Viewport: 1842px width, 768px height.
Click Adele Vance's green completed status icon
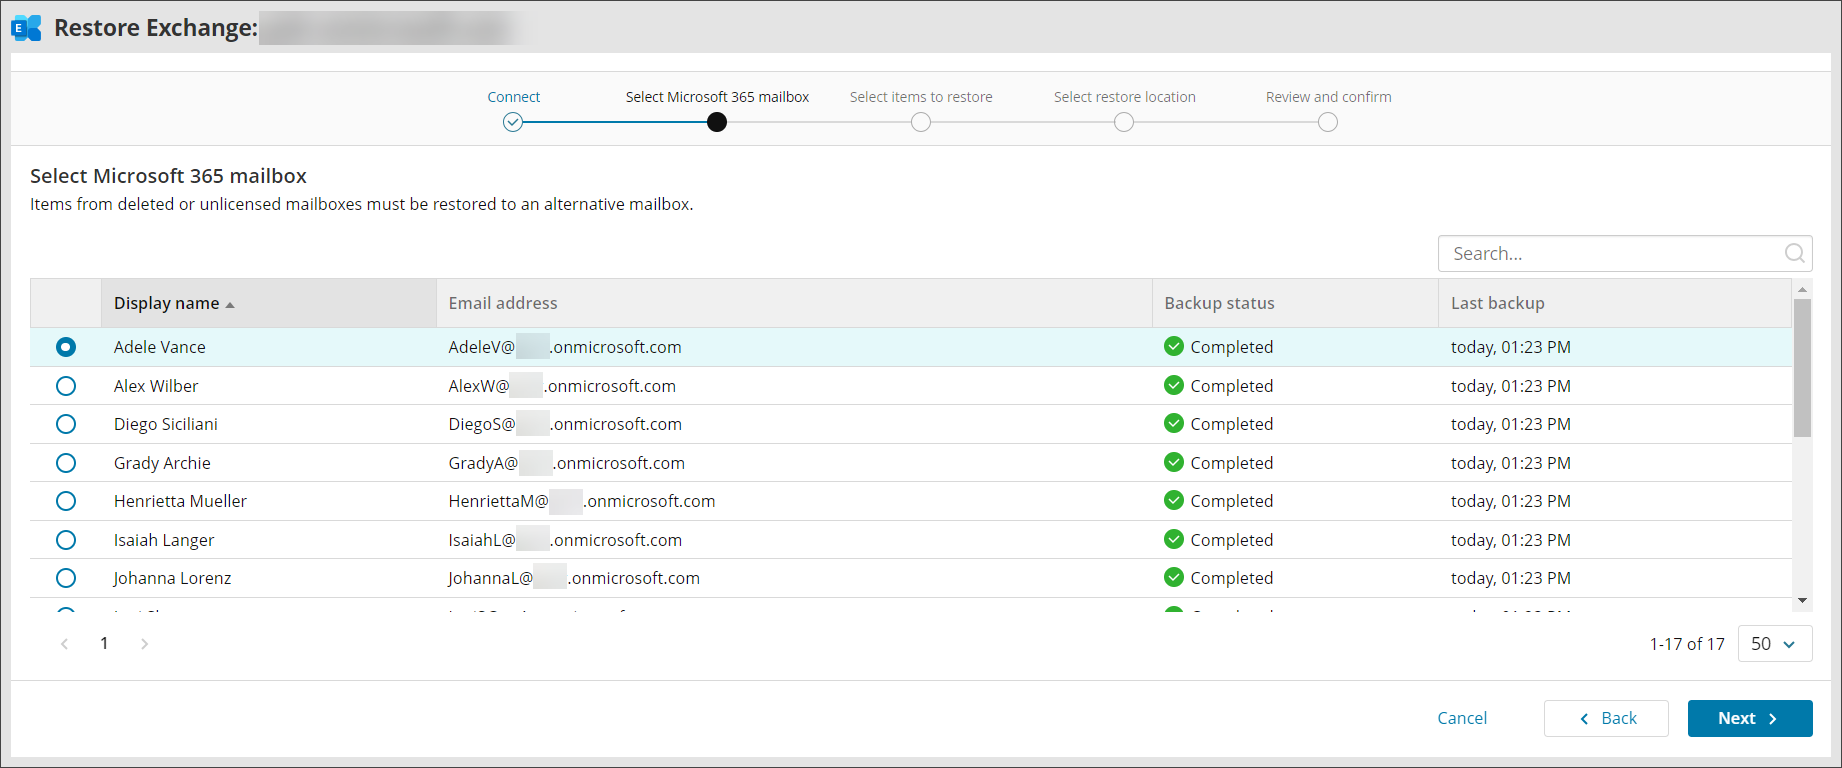click(1174, 347)
